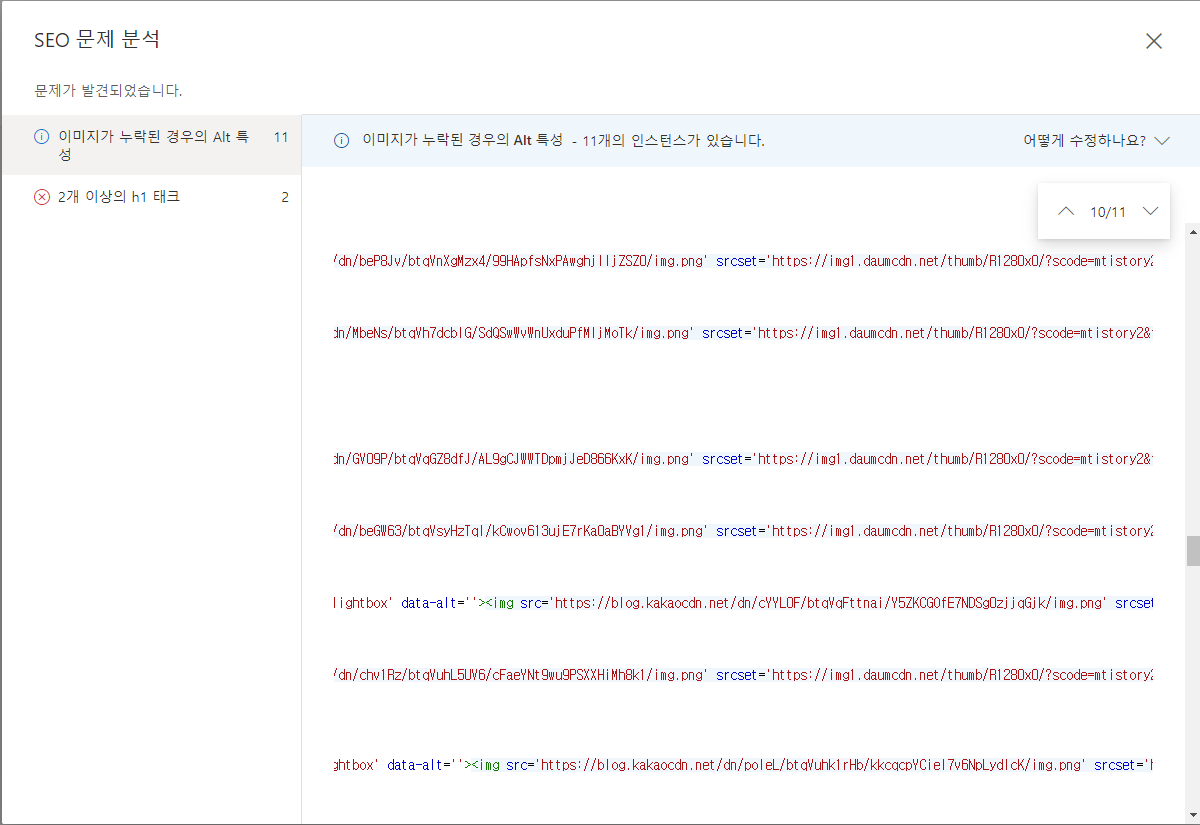Click the '11' count badge in the sidebar
This screenshot has height=825, width=1200.
pos(281,136)
